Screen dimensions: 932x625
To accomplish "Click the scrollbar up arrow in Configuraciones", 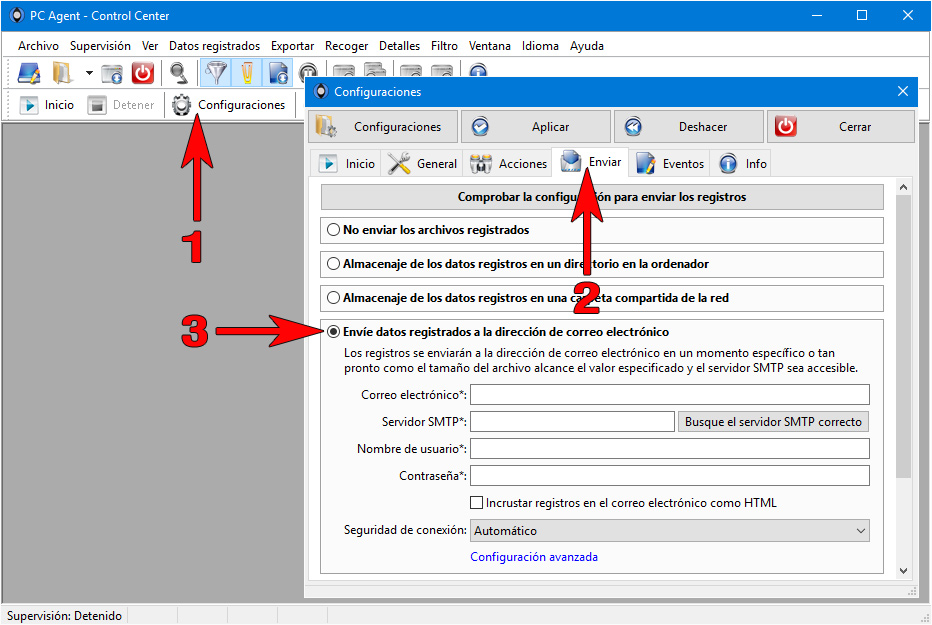I will 903,188.
